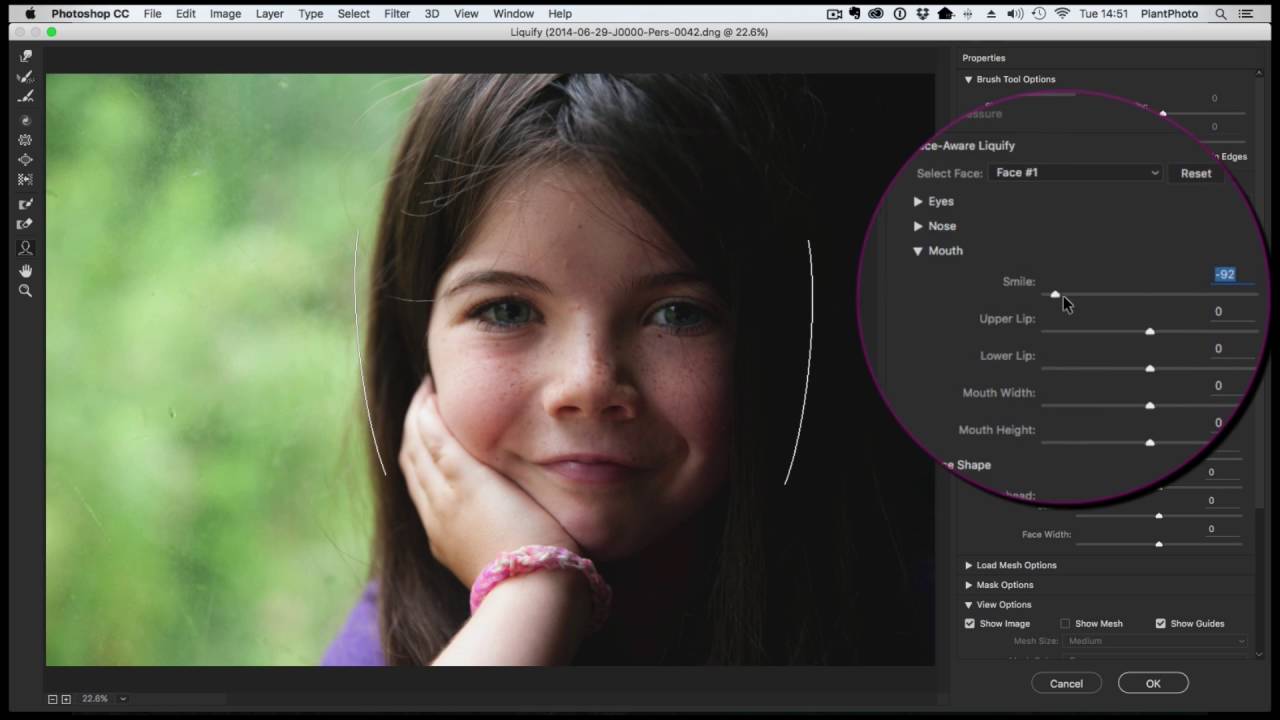Click the Reset button
This screenshot has height=720, width=1280.
coord(1196,173)
